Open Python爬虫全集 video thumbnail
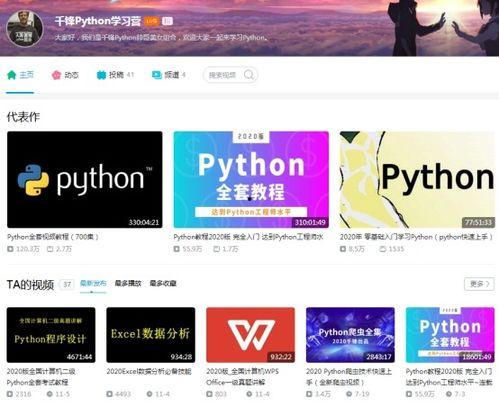This screenshot has height=407, width=499. pos(350,335)
